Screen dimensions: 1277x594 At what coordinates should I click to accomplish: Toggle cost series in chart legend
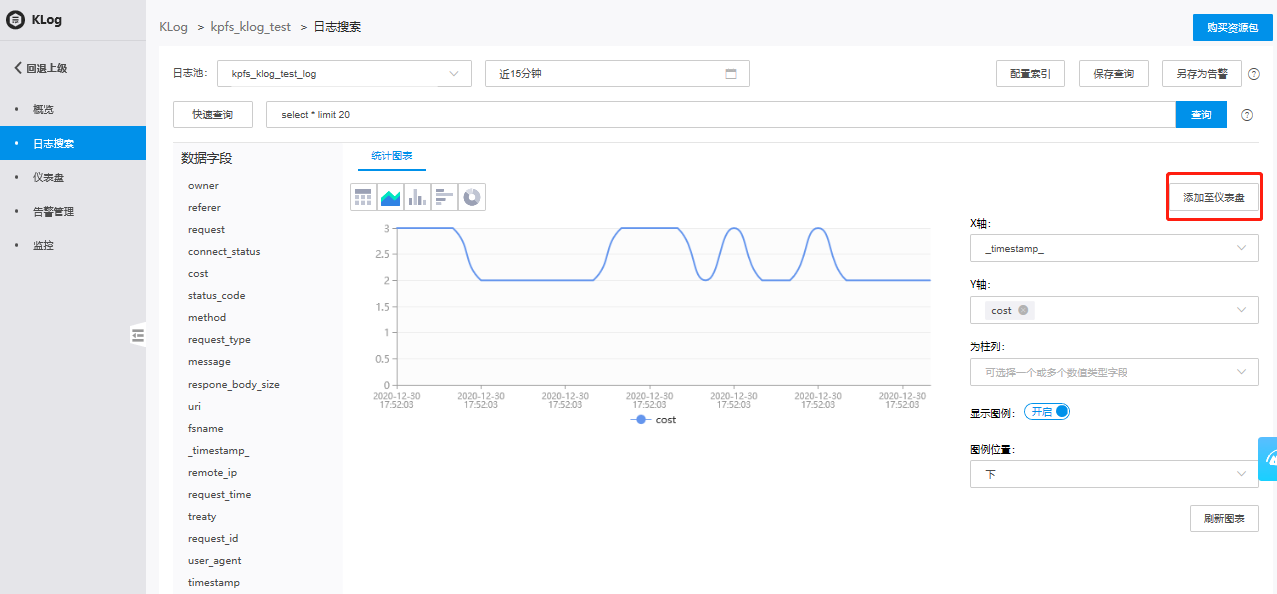tap(654, 420)
